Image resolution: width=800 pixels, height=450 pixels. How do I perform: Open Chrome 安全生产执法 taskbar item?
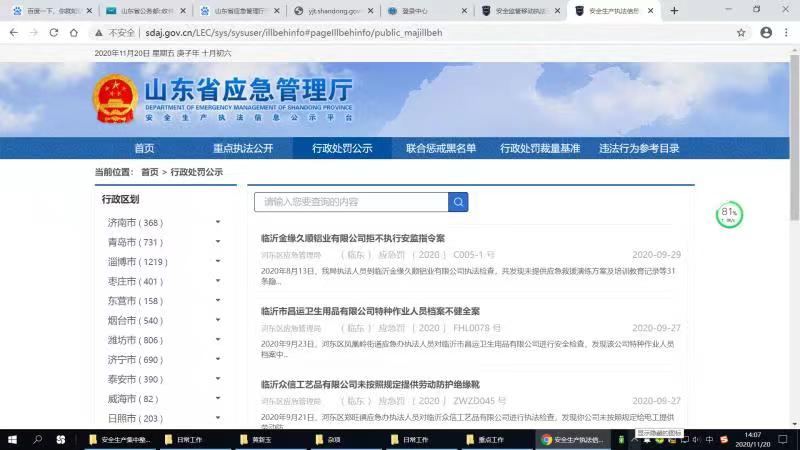(573, 439)
